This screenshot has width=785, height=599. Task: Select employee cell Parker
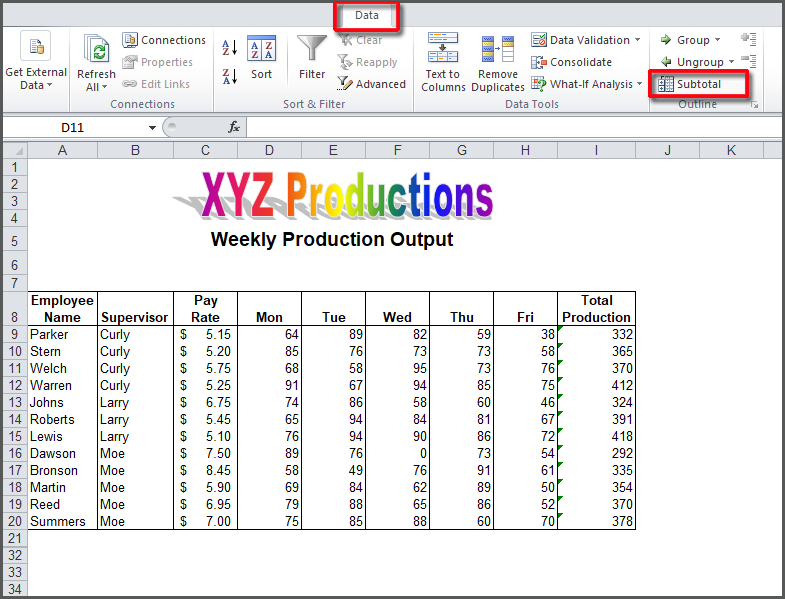click(x=63, y=335)
